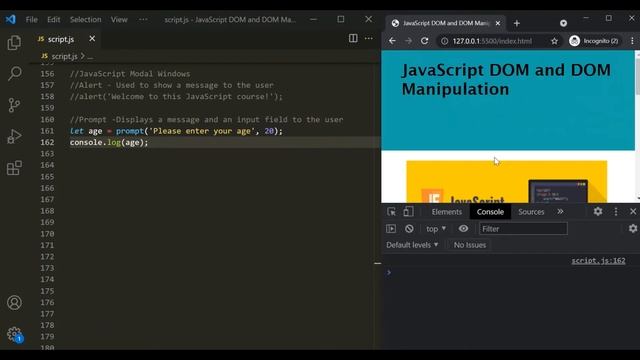The width and height of the screenshot is (640, 360).
Task: Open the Edit menu
Action: [53, 19]
